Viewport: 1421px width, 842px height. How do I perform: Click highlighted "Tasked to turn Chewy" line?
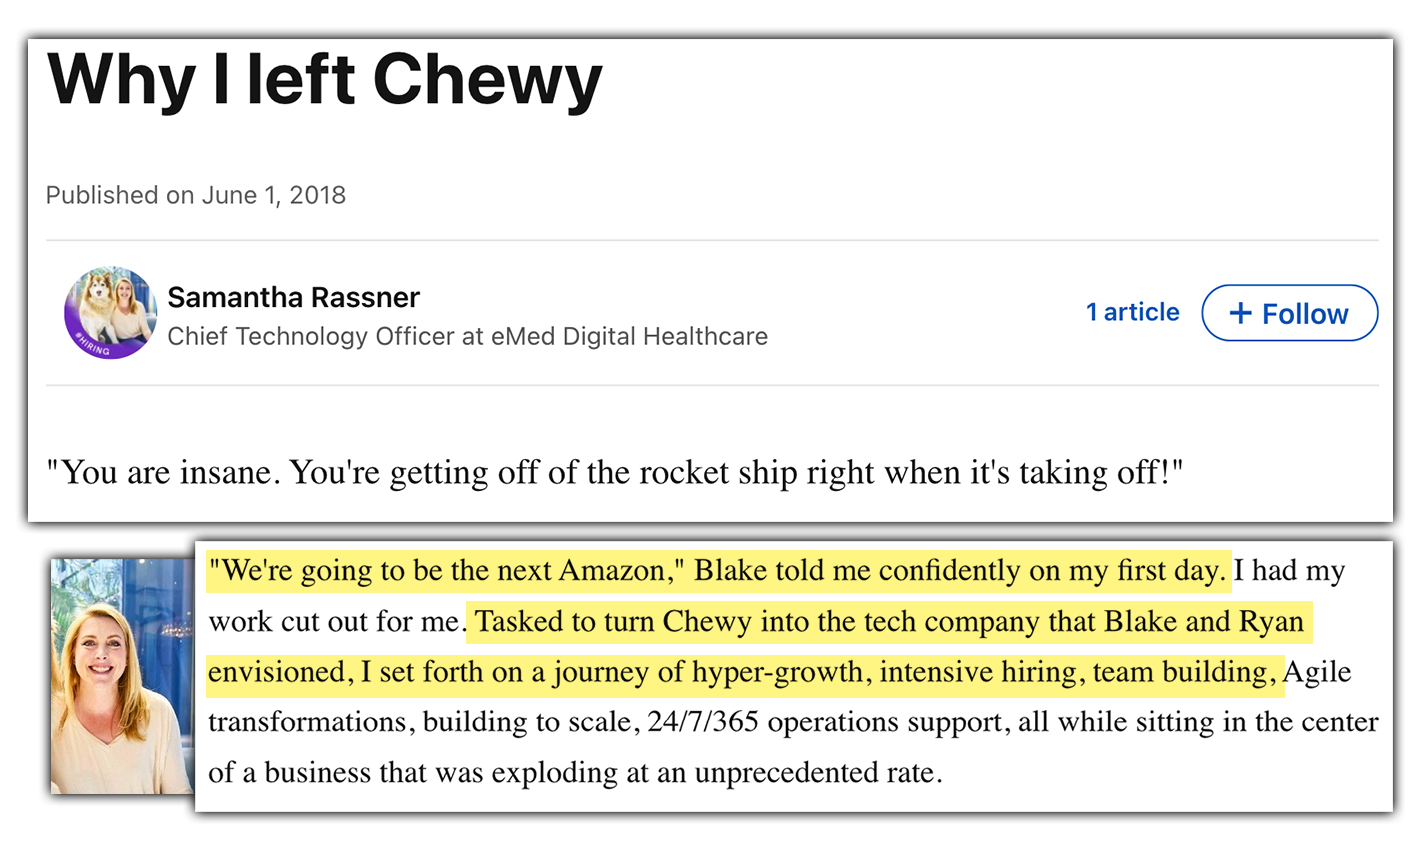[889, 621]
